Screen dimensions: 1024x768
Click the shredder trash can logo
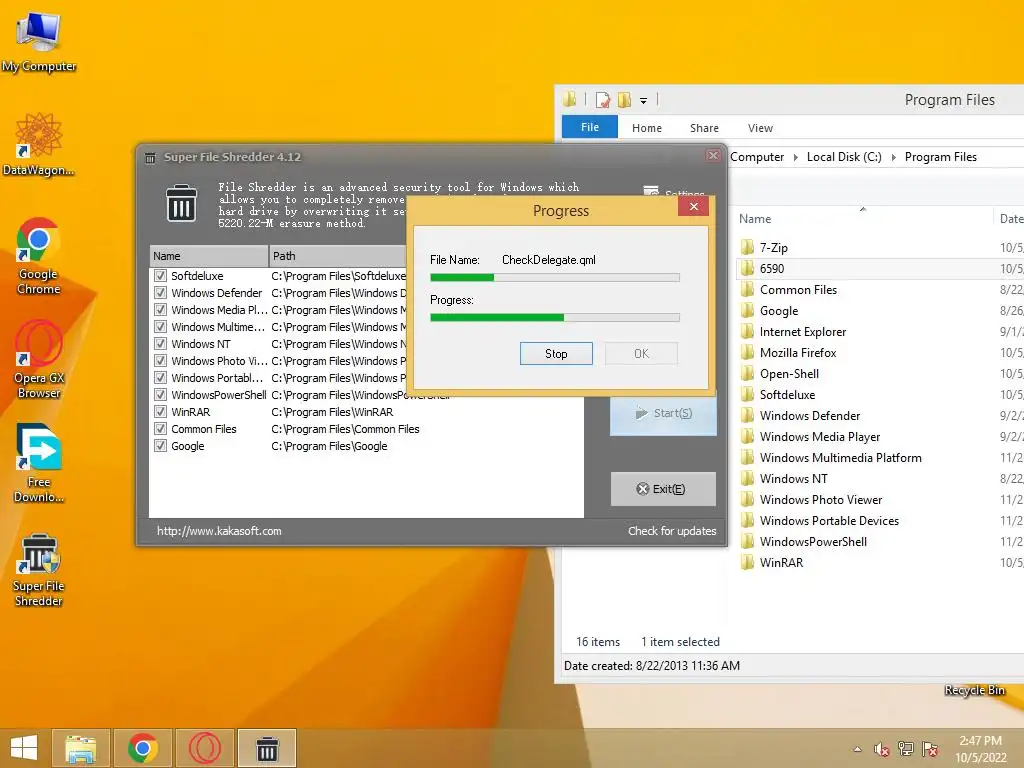point(181,203)
